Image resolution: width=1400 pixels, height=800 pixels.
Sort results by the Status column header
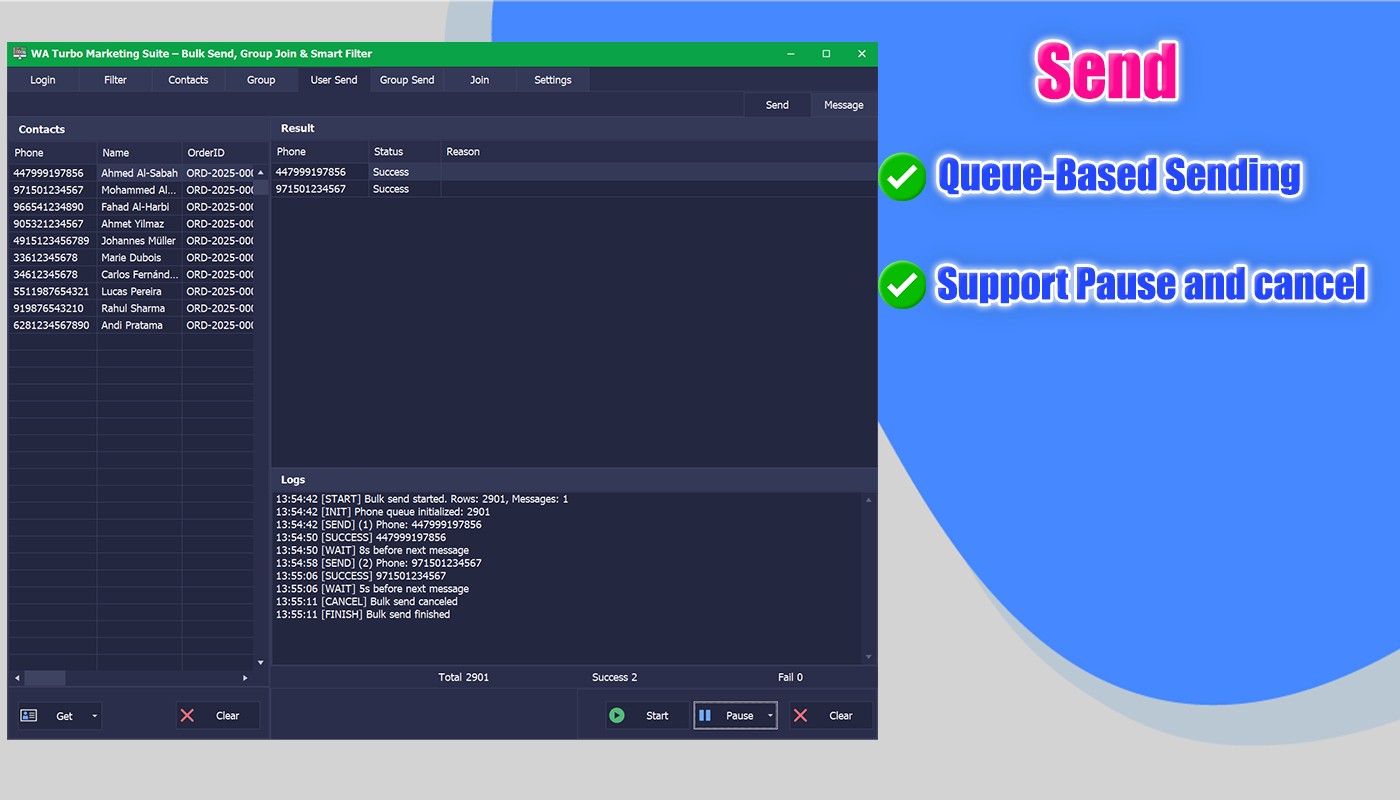click(x=405, y=152)
